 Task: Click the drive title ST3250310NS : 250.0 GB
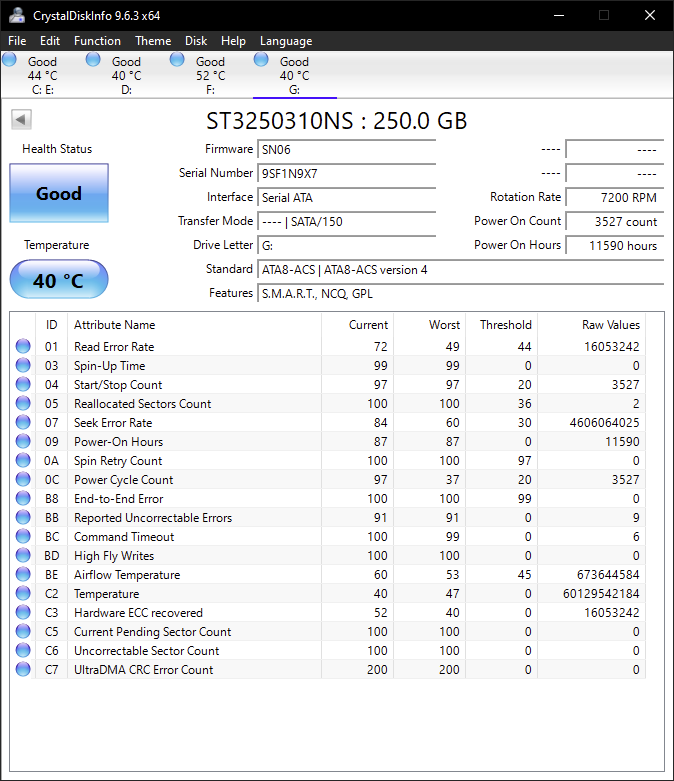[337, 121]
